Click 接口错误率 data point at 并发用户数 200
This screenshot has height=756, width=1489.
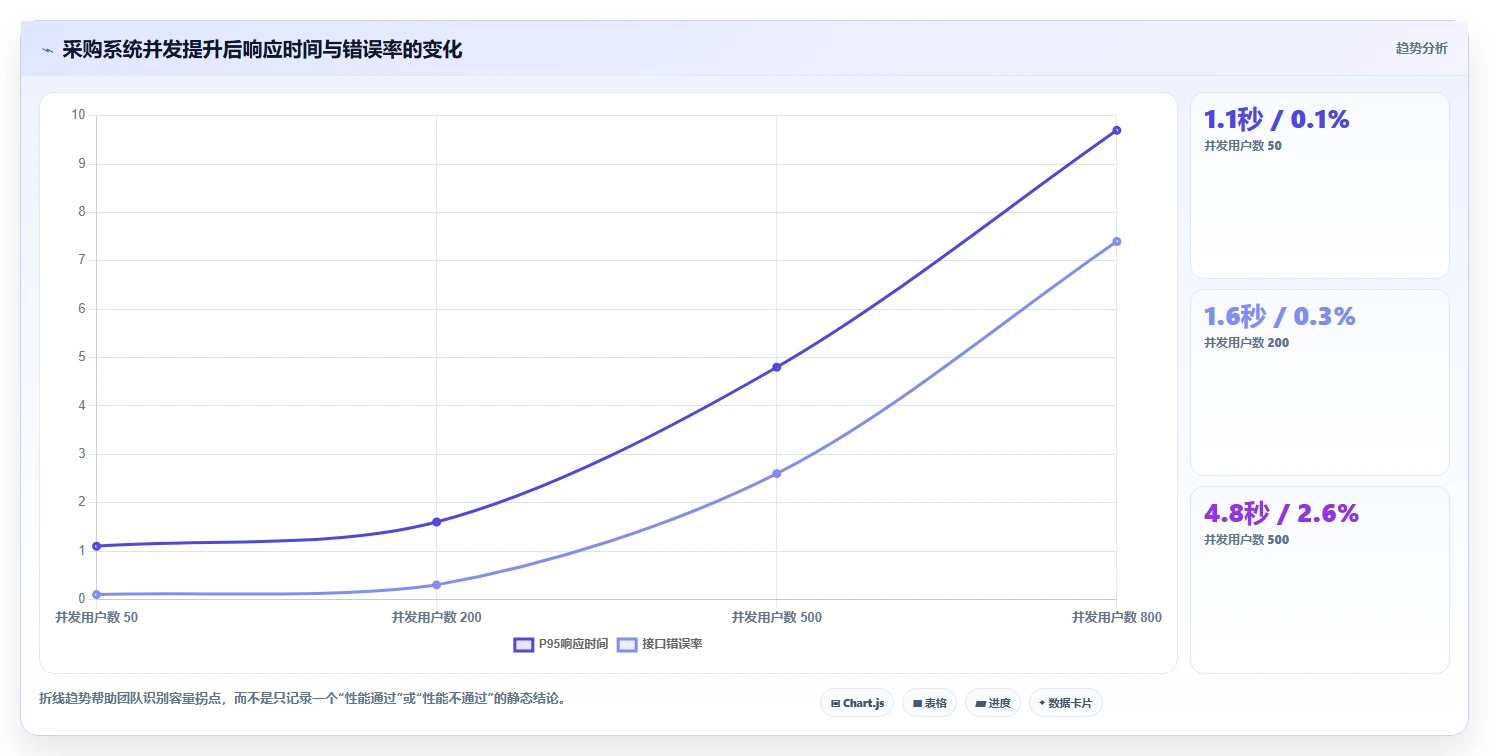(437, 585)
